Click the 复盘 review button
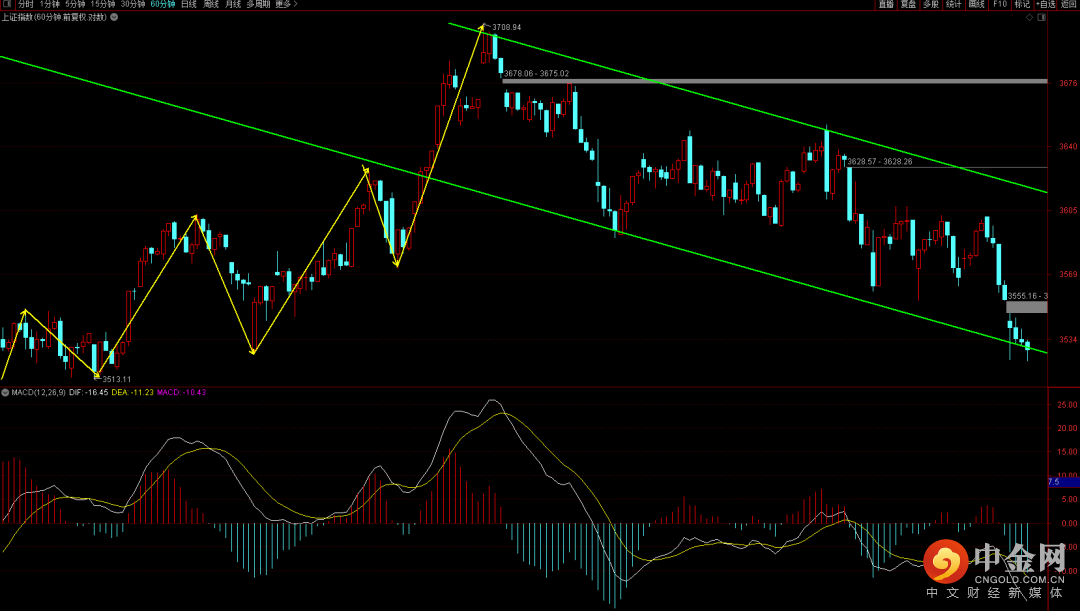 908,4
